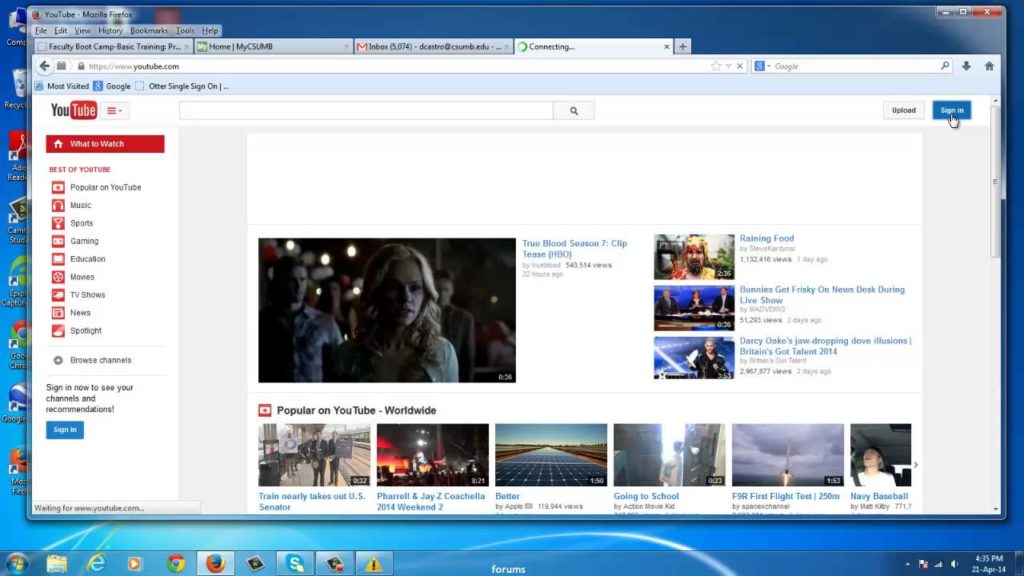The height and width of the screenshot is (576, 1024).
Task: Click the Popular on YouTube - Worldwide heading
Action: (357, 410)
